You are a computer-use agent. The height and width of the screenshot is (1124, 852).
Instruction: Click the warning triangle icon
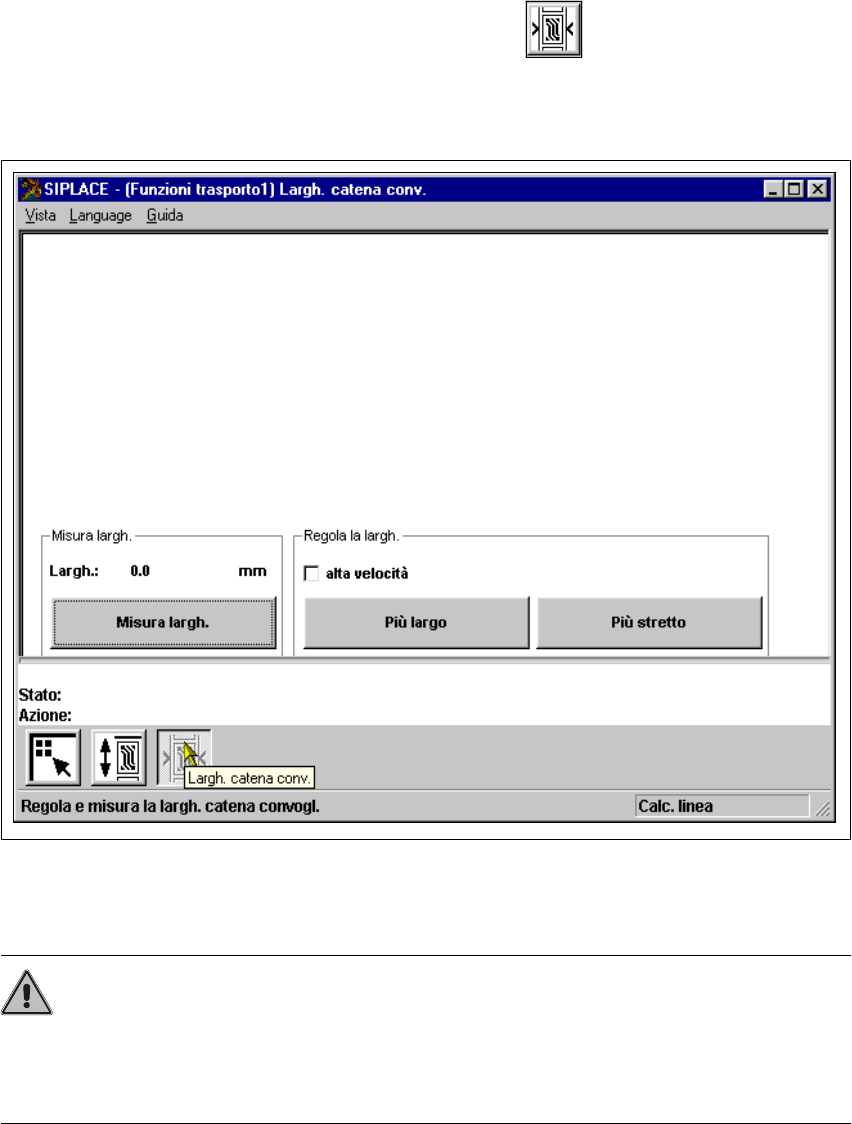(27, 993)
